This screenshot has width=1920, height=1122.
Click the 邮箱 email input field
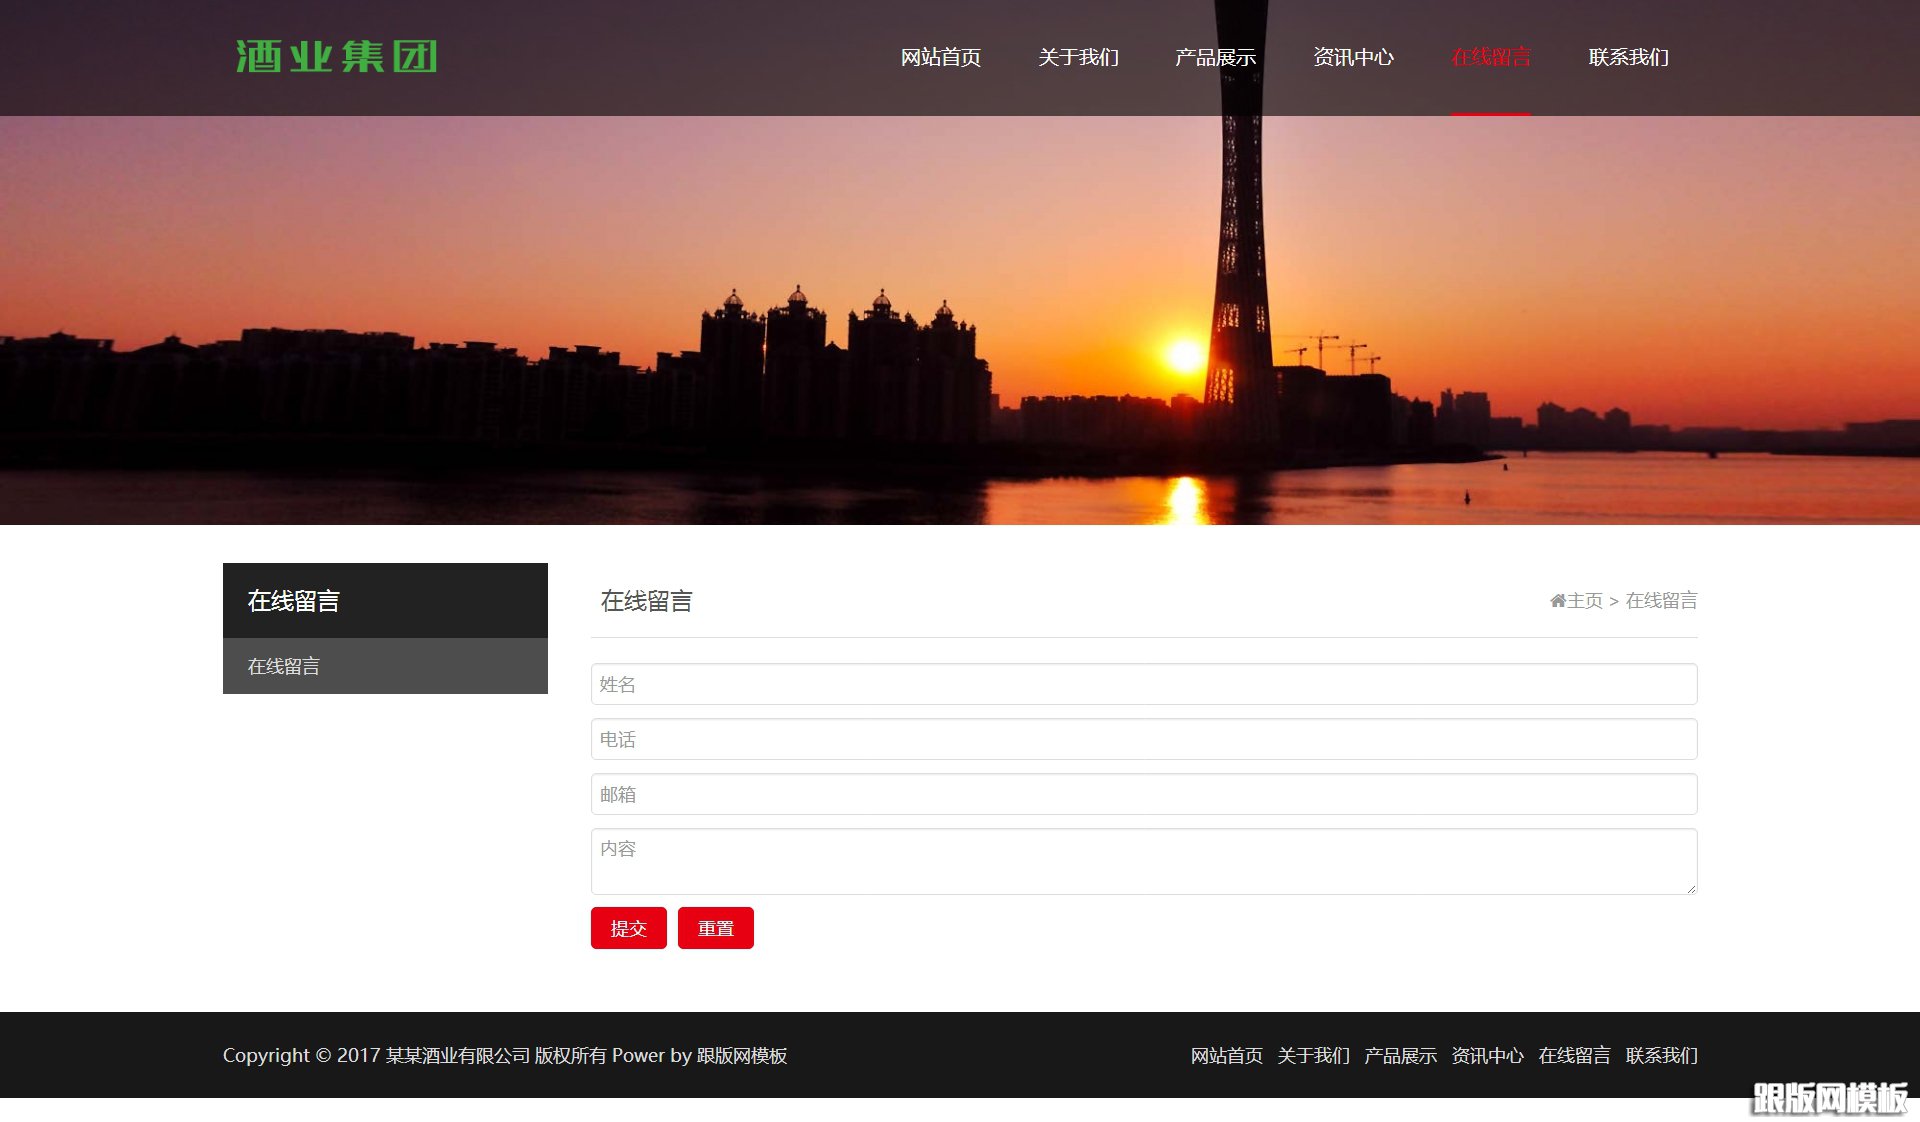point(1143,794)
